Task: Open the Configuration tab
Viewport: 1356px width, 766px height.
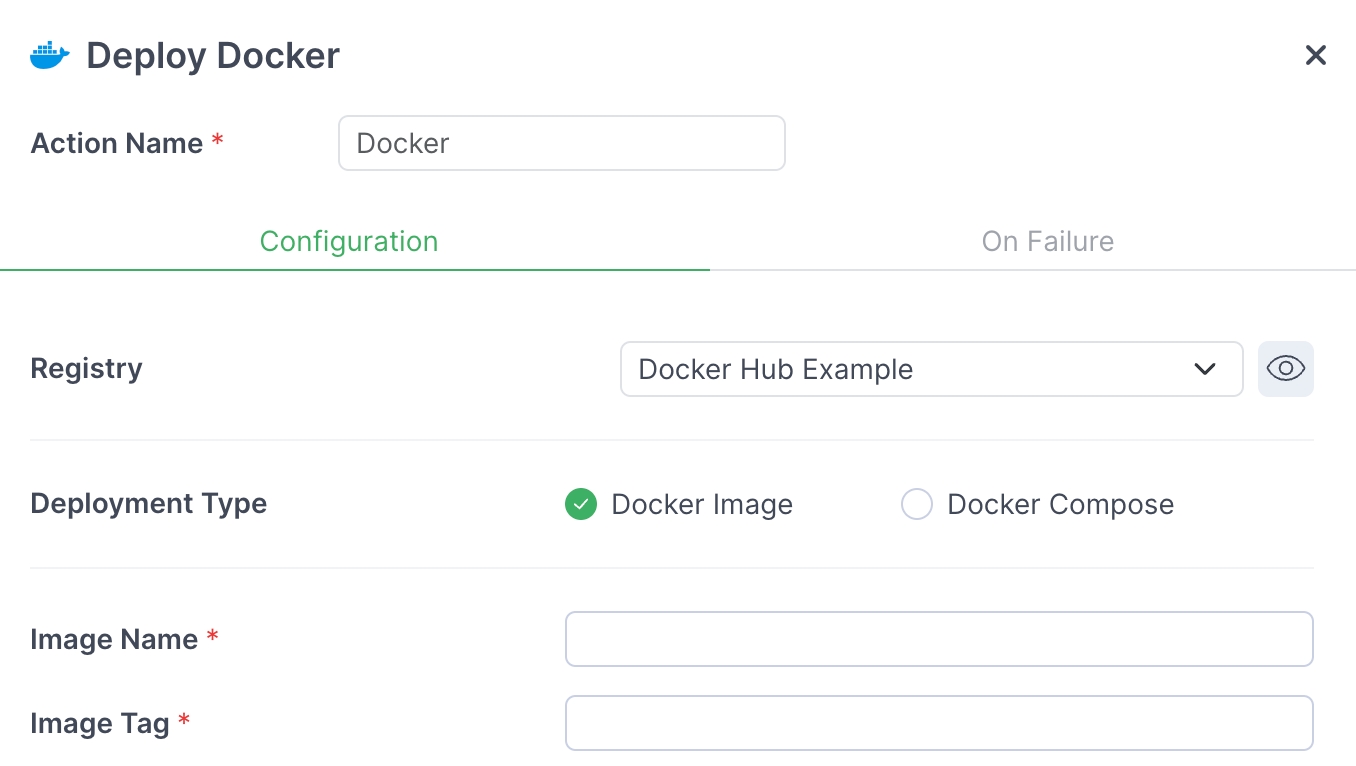Action: coord(349,242)
